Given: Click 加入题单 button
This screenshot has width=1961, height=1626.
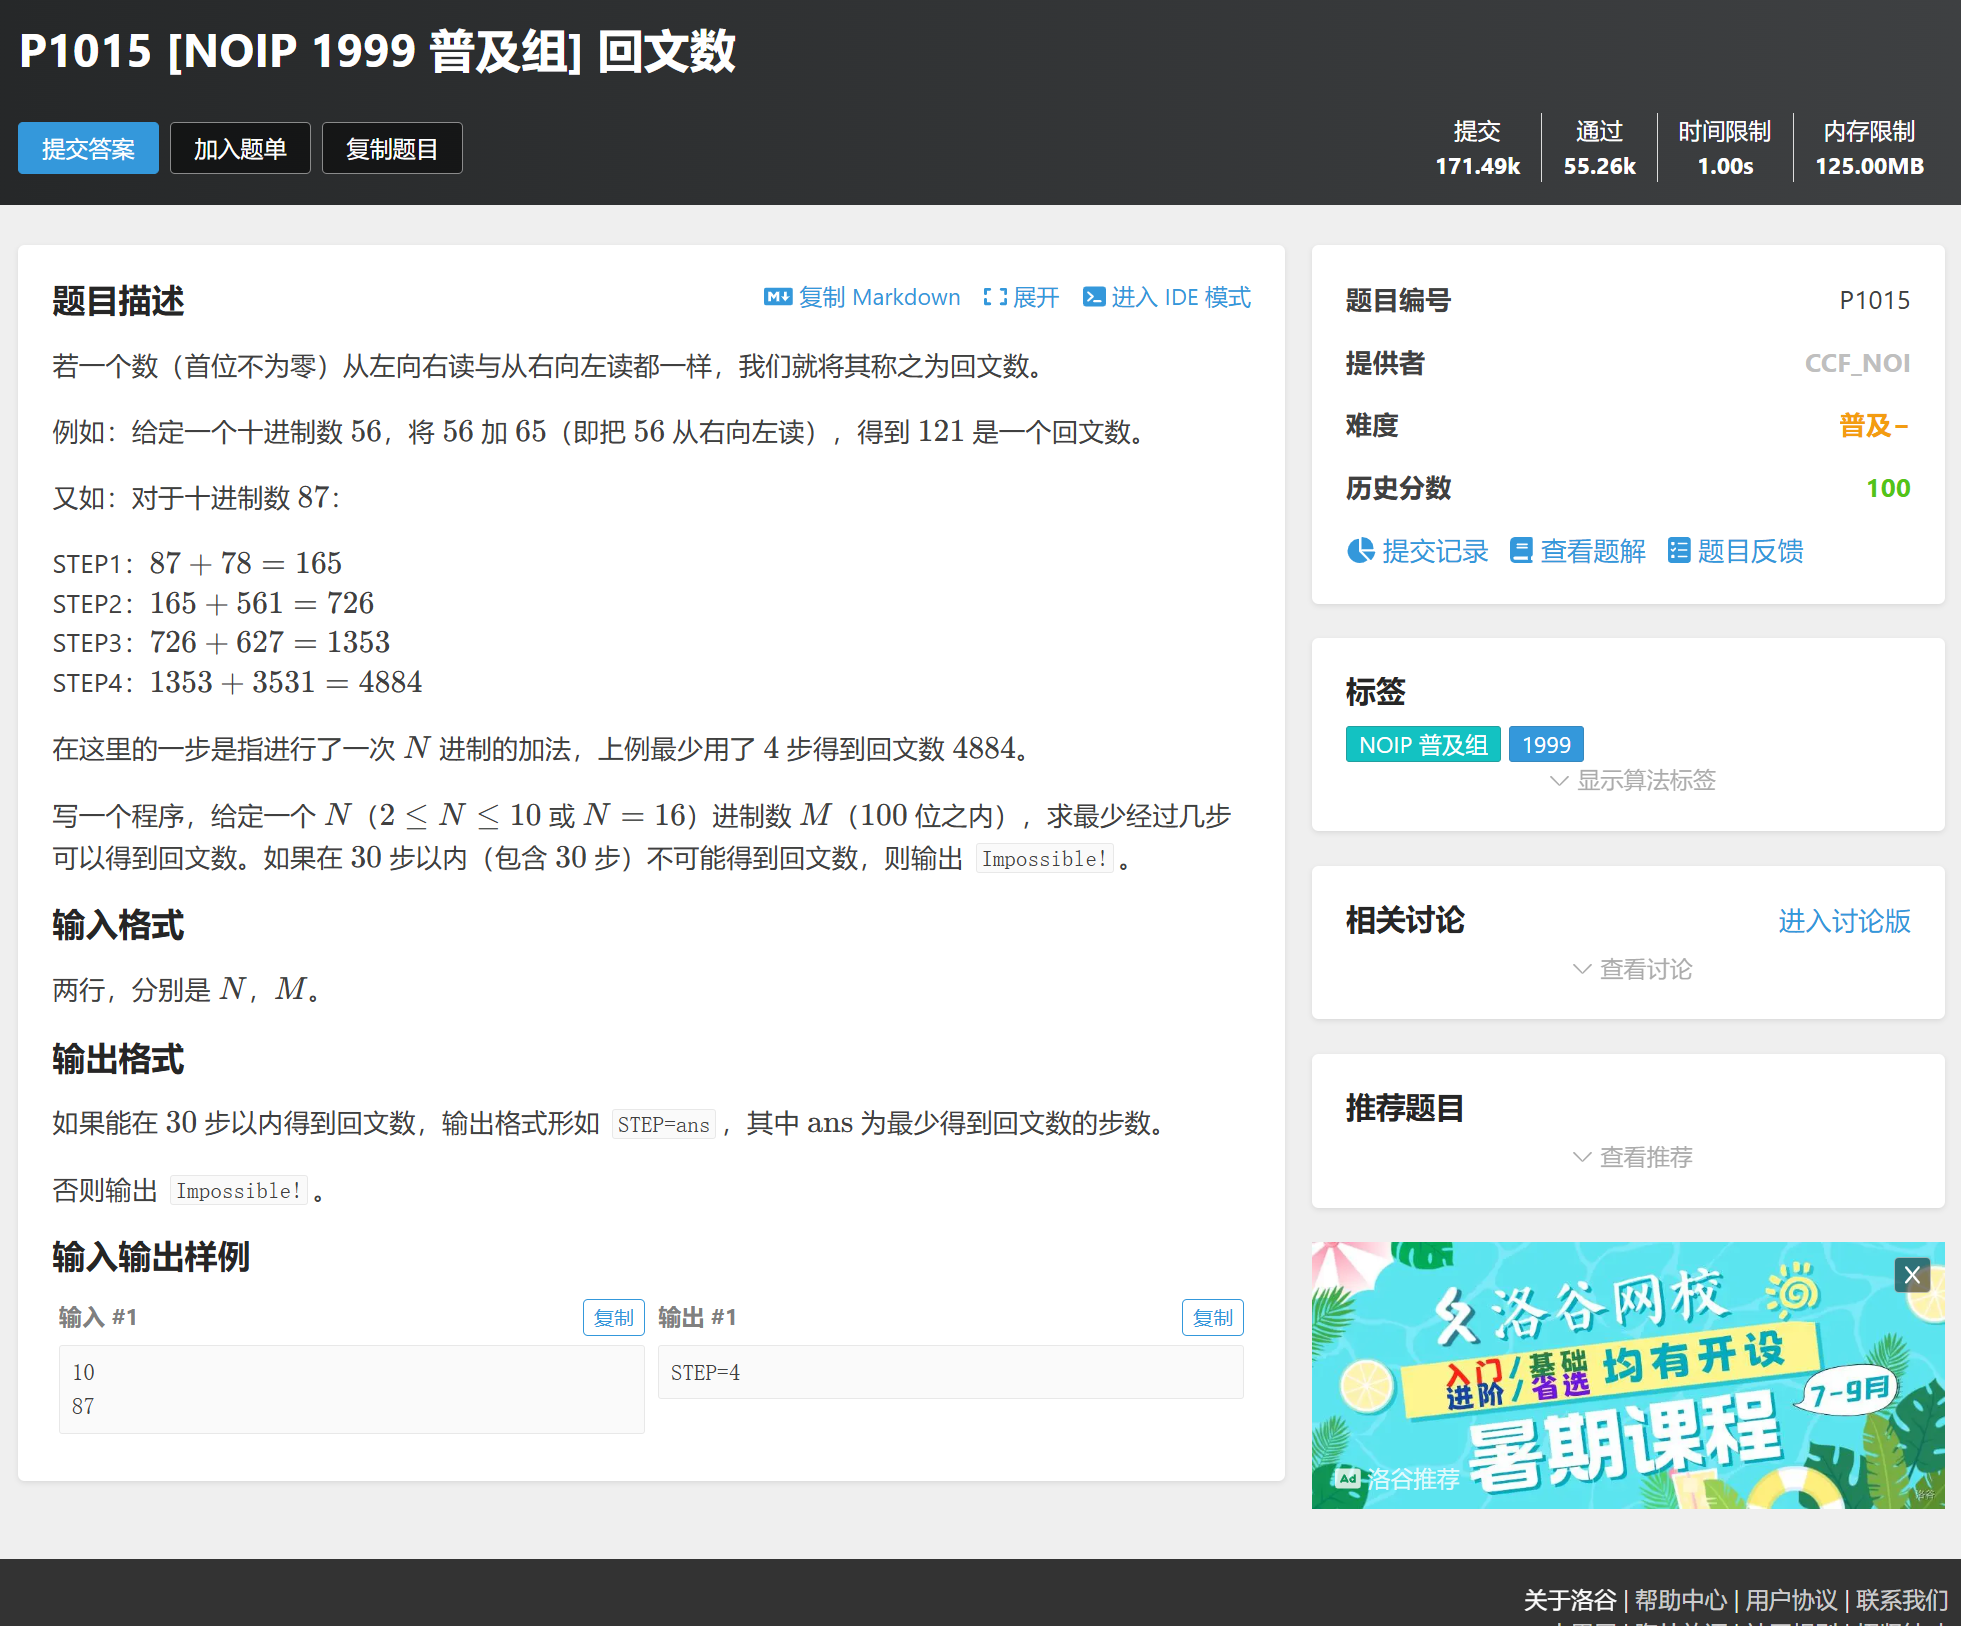Looking at the screenshot, I should (x=240, y=149).
